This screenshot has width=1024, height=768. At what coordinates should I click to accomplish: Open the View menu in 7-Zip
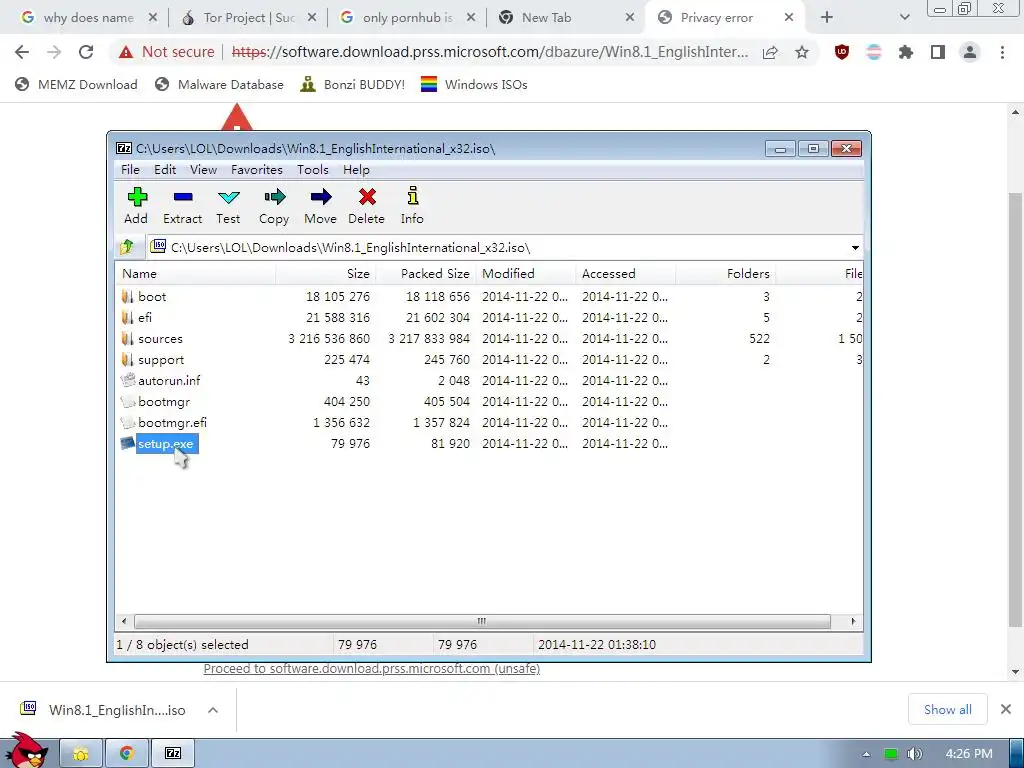click(203, 170)
